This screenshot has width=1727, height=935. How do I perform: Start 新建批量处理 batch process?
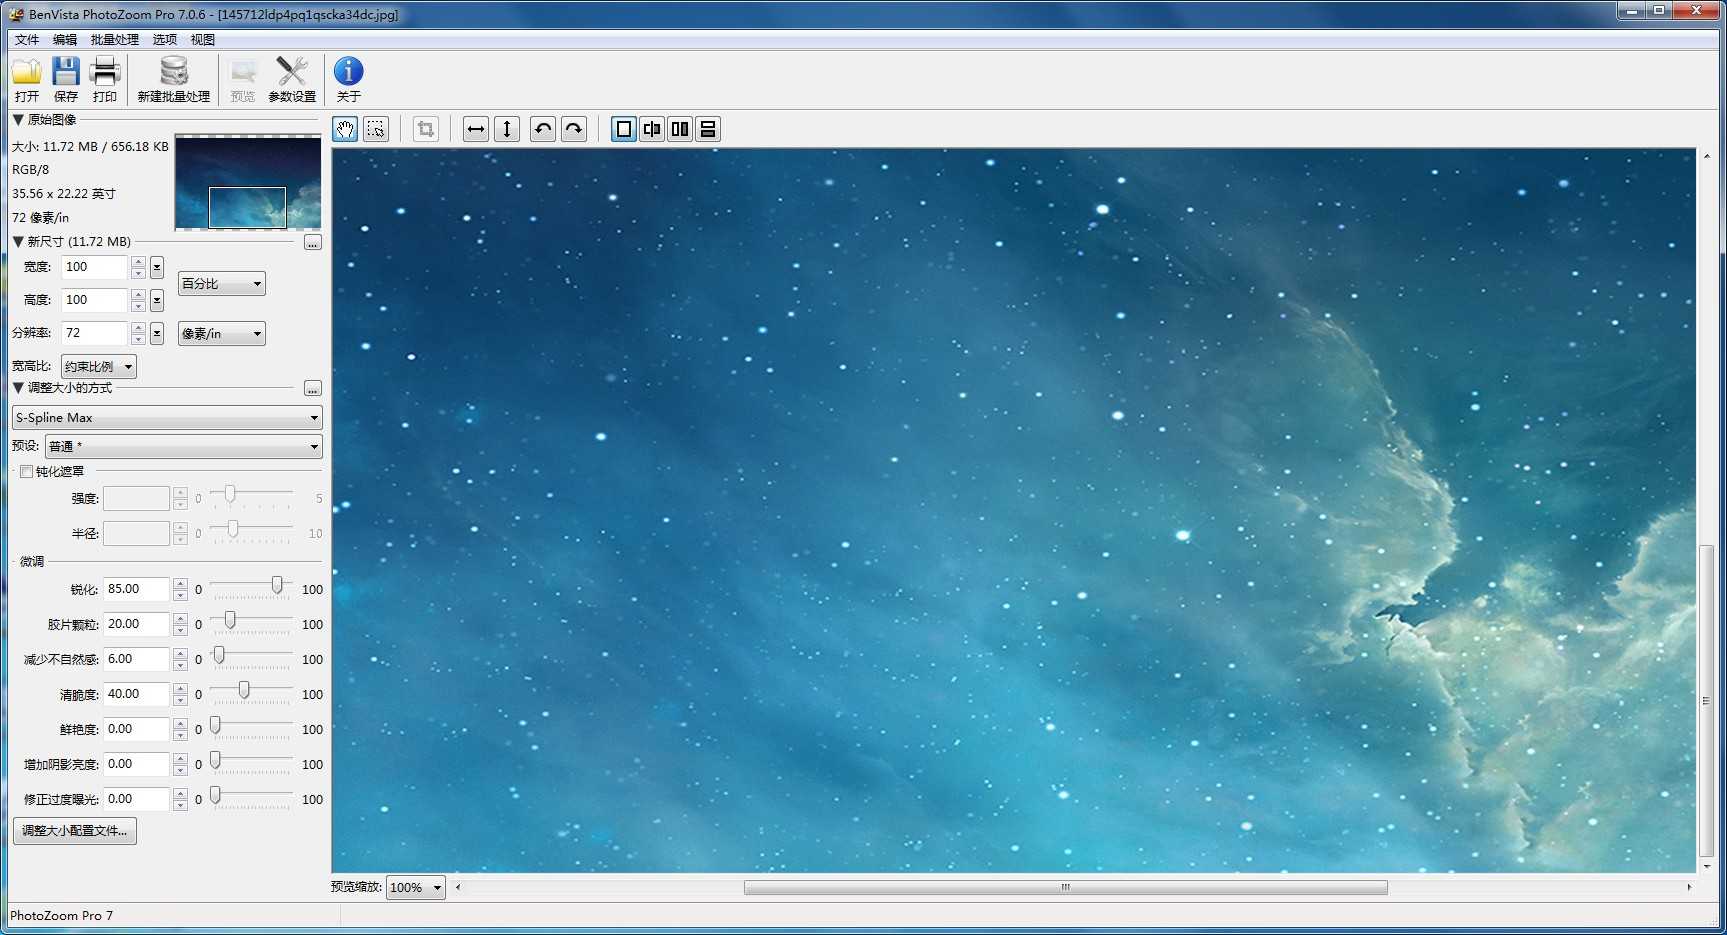174,79
